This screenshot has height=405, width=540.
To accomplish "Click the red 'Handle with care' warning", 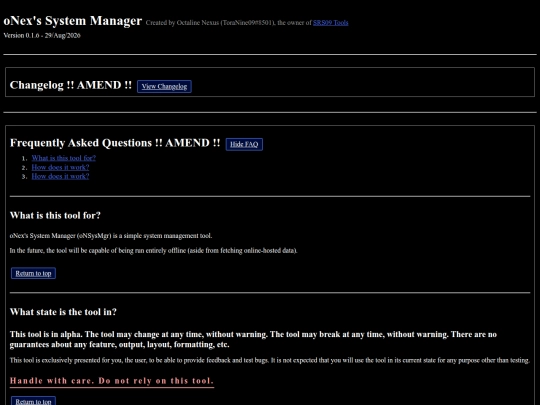I will pos(112,381).
